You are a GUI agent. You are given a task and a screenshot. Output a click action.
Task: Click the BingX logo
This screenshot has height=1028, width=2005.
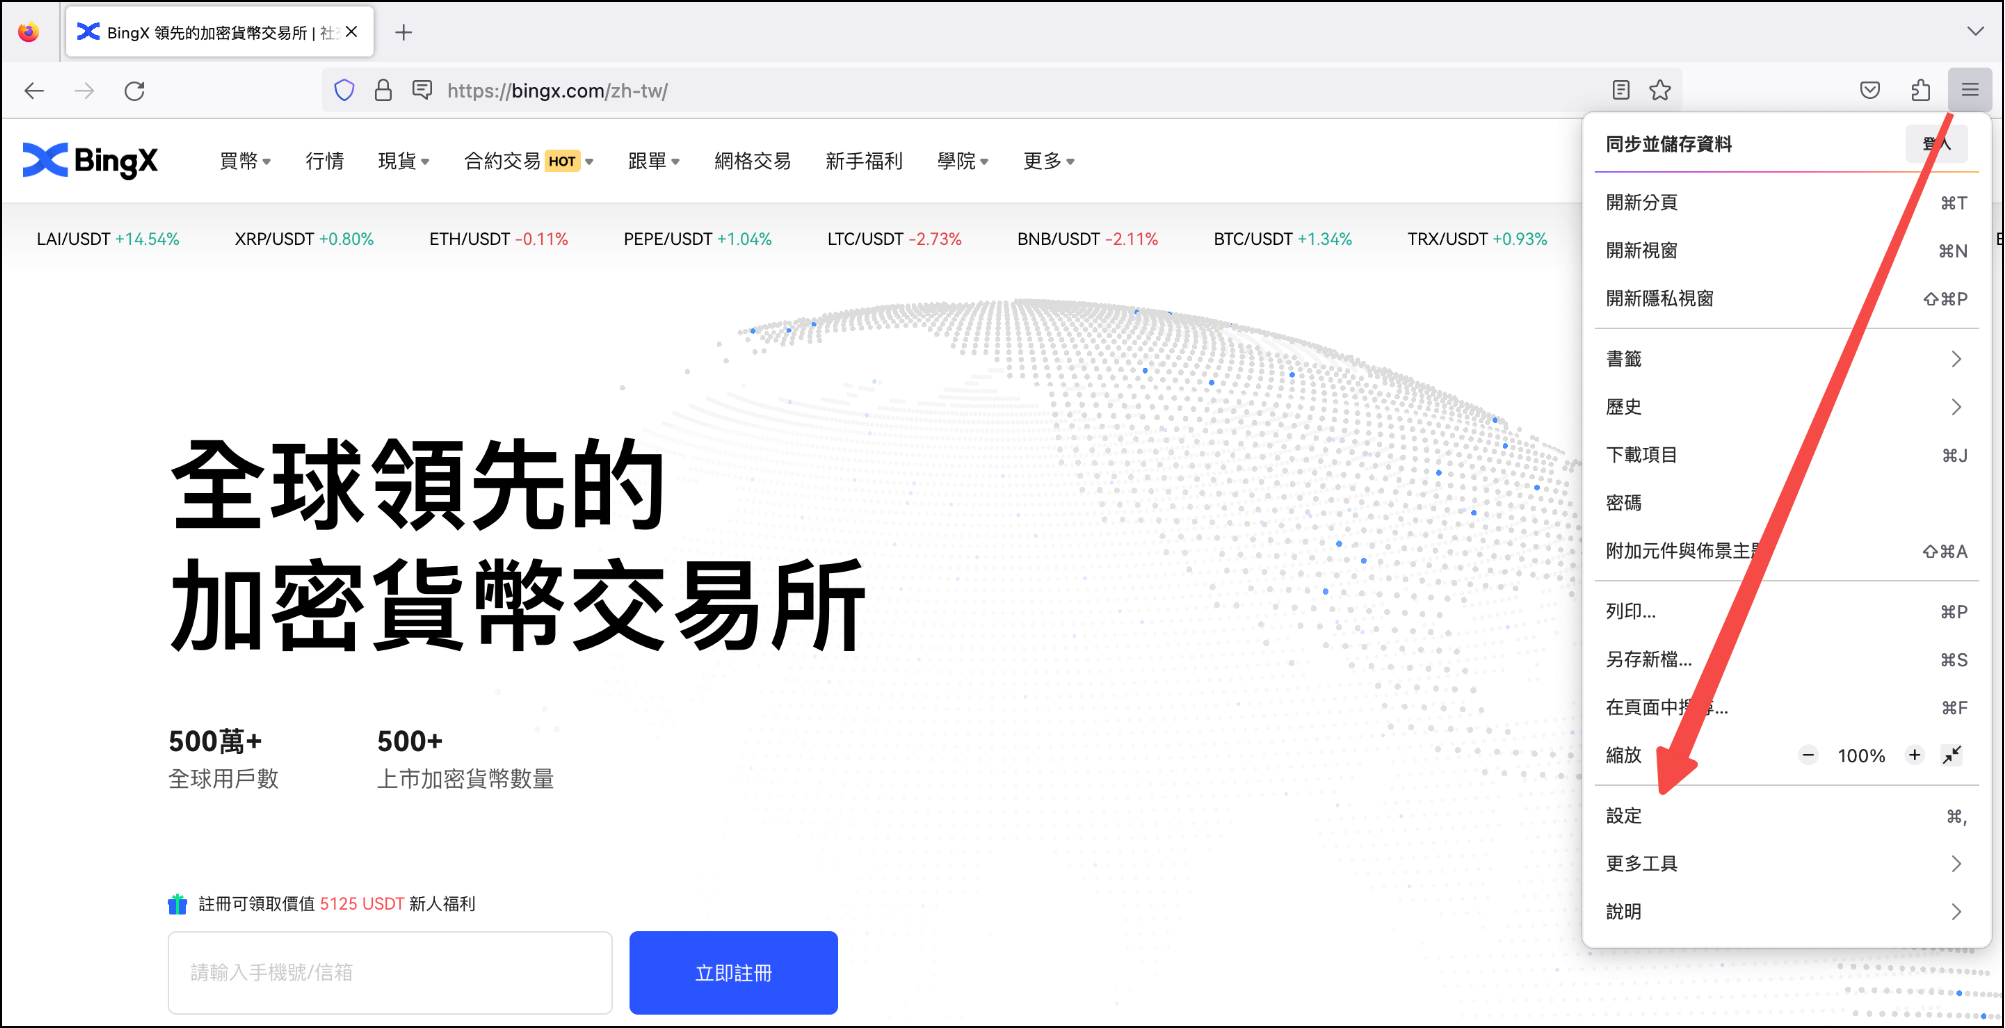point(90,161)
